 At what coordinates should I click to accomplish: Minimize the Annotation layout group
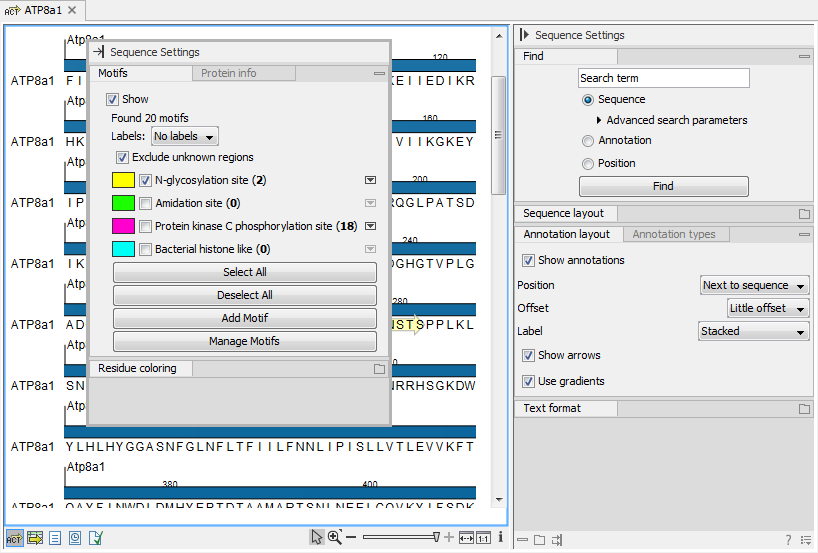804,235
